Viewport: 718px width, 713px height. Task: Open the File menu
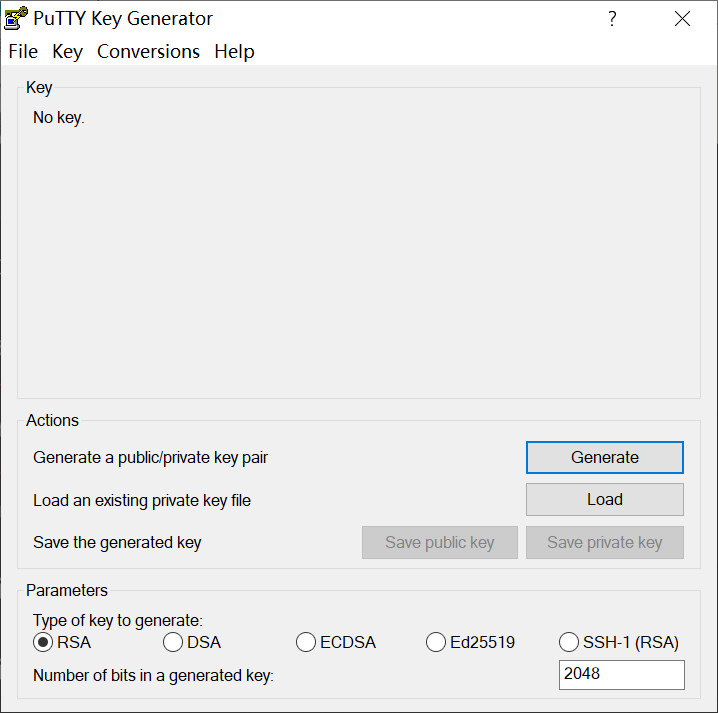[x=23, y=51]
